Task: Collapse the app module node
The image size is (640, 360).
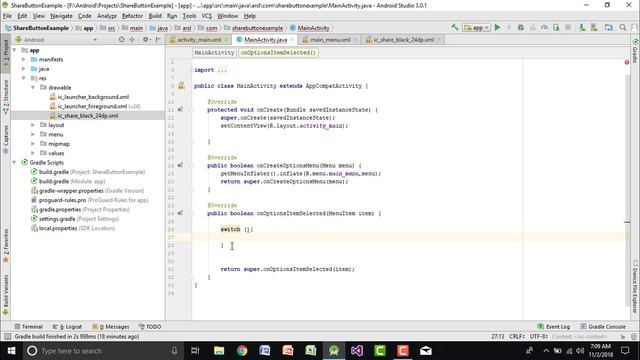Action: [x=15, y=50]
